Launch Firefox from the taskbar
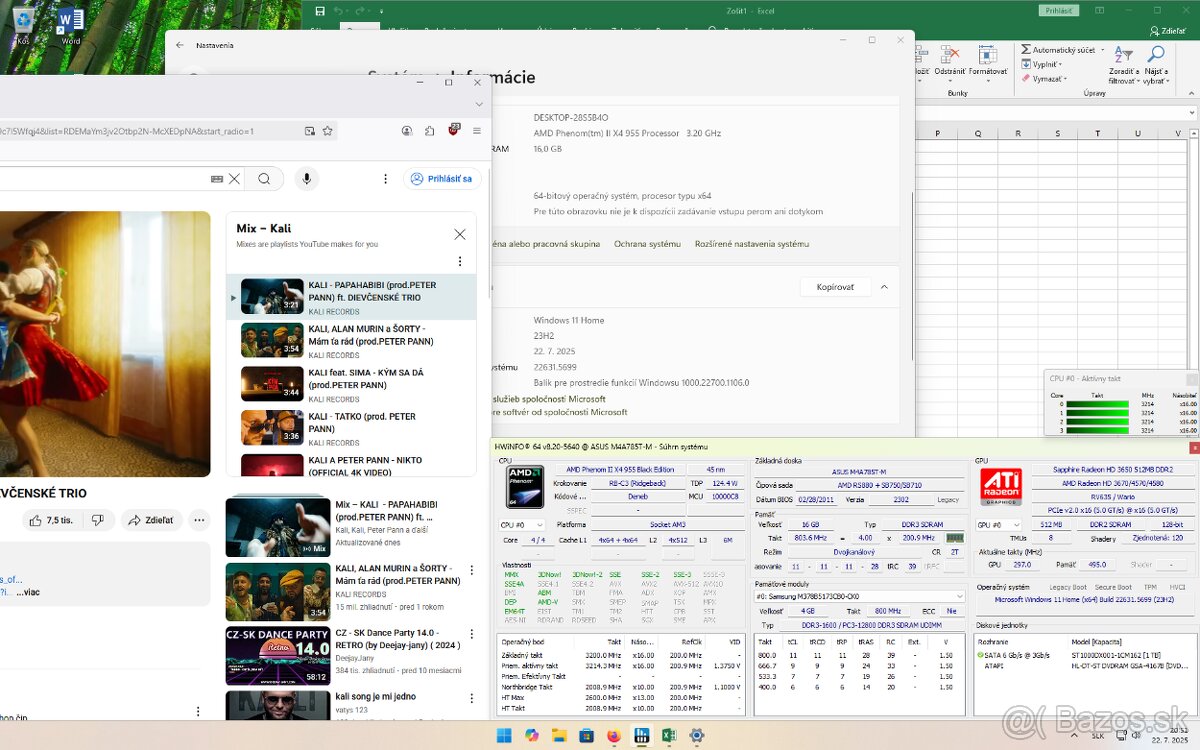Screen dimensions: 1200x750 tap(614, 737)
